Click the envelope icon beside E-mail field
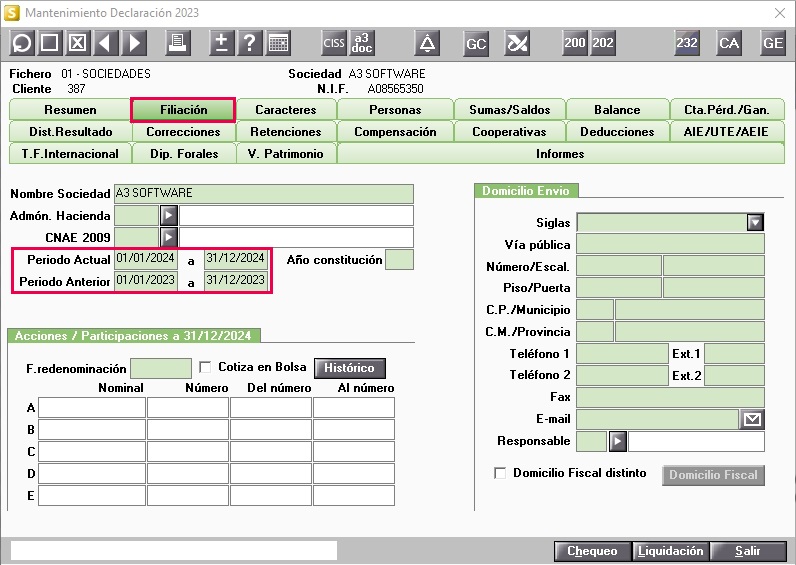796x565 pixels. (753, 420)
